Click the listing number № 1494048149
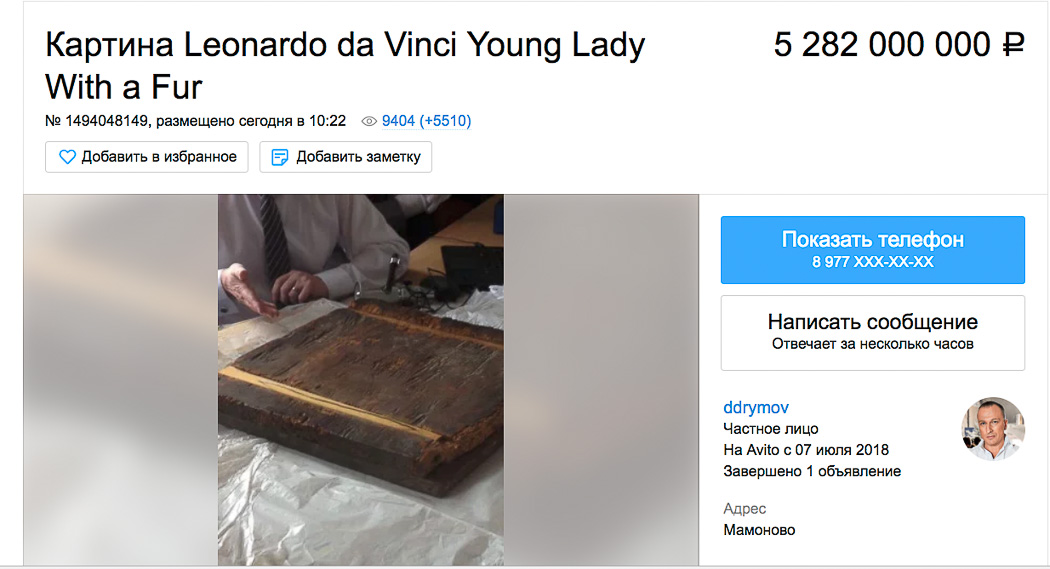Screen dimensions: 1050x569 click(x=96, y=121)
